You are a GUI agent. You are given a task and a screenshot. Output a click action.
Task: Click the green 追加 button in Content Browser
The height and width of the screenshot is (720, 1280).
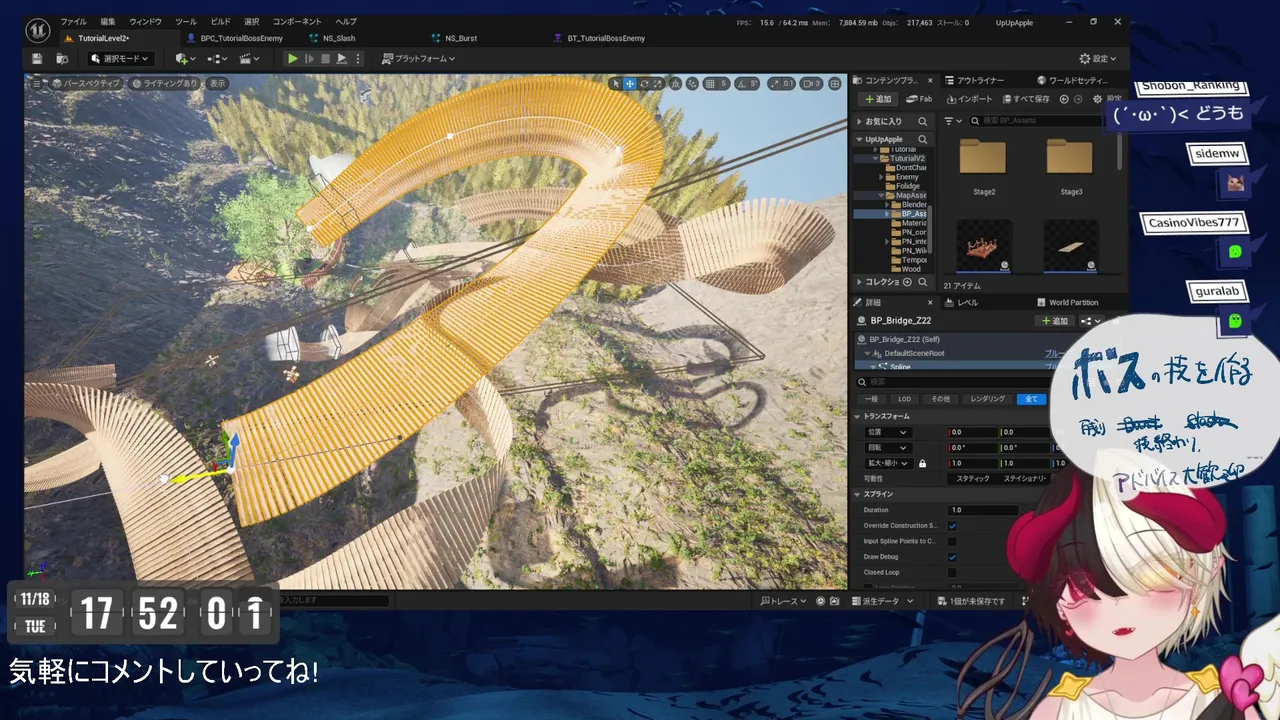pyautogui.click(x=876, y=99)
